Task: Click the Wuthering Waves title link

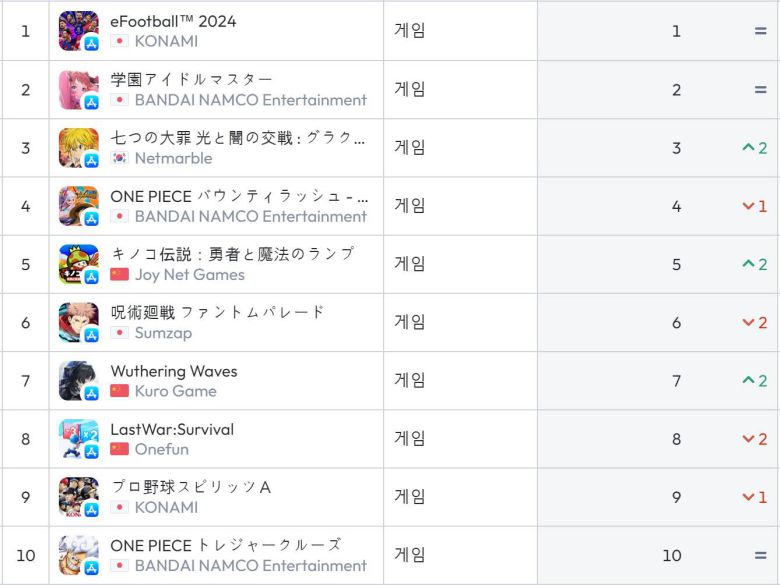Action: [173, 371]
